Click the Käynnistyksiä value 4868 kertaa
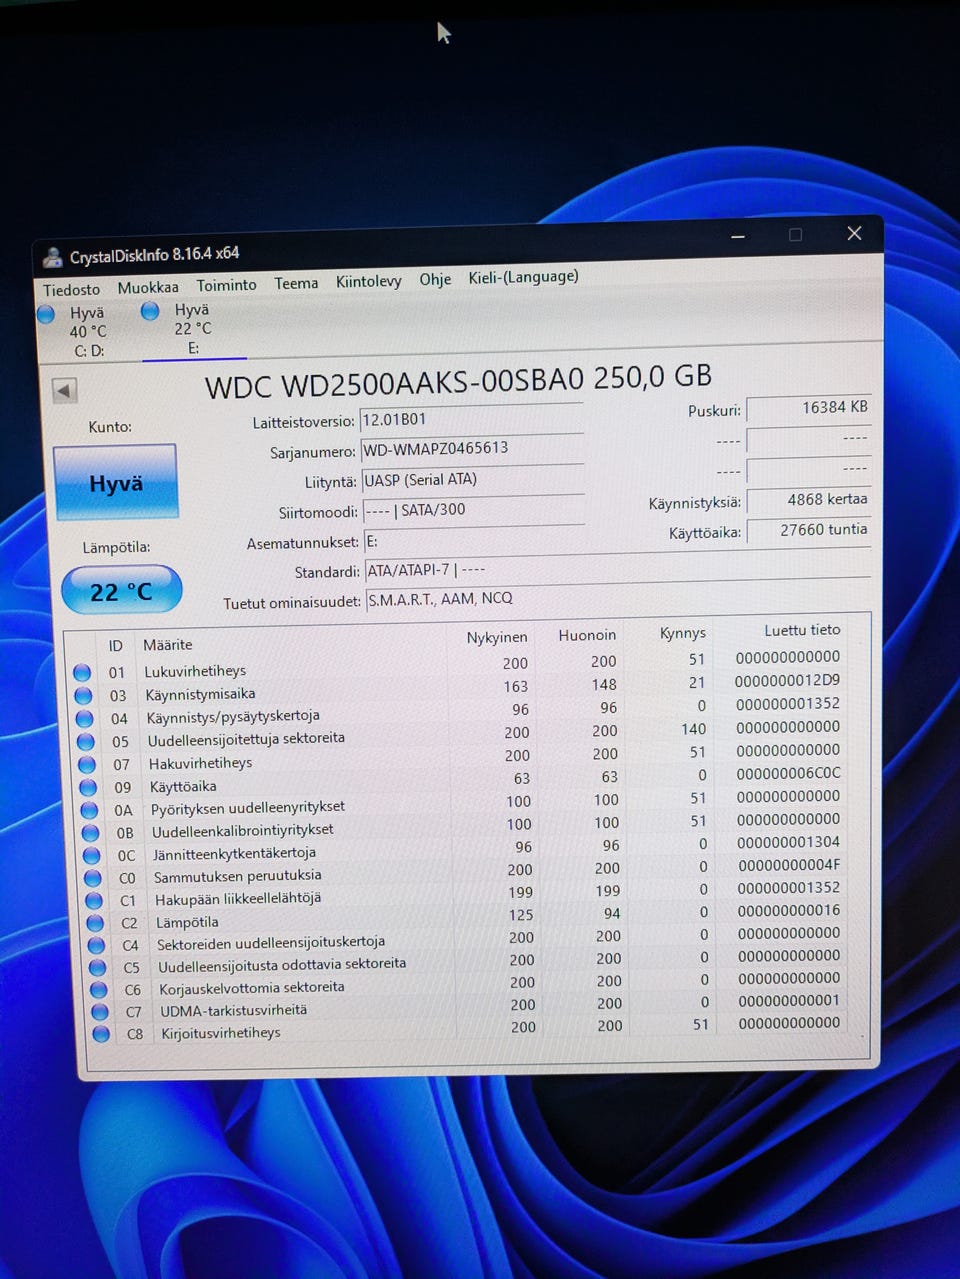Viewport: 960px width, 1279px height. click(x=808, y=500)
